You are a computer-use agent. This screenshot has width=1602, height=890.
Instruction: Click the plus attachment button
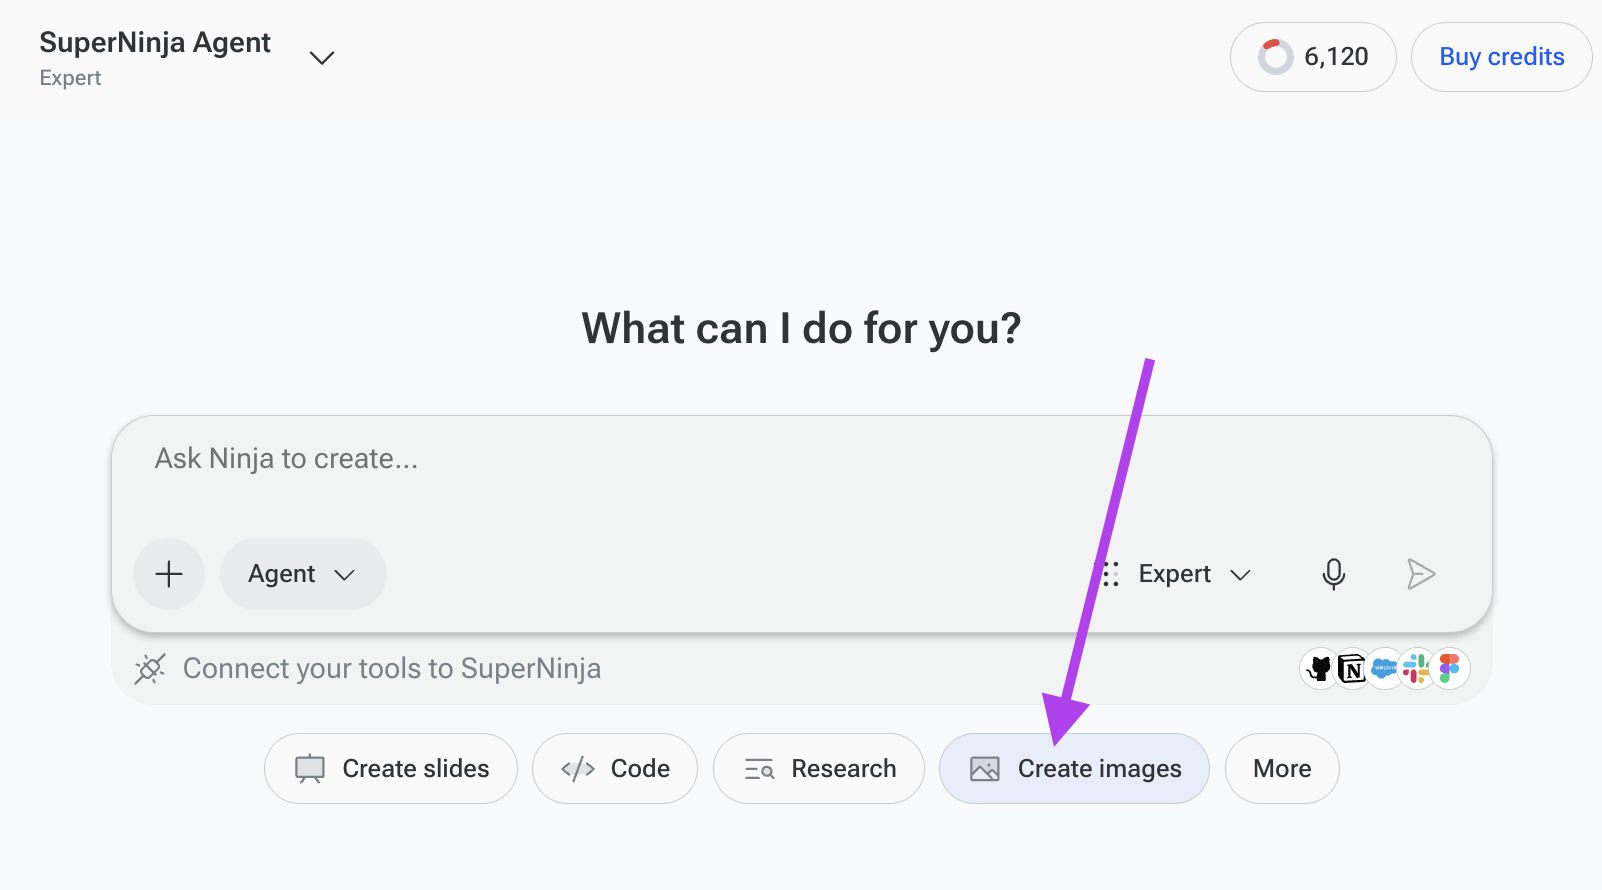click(169, 574)
